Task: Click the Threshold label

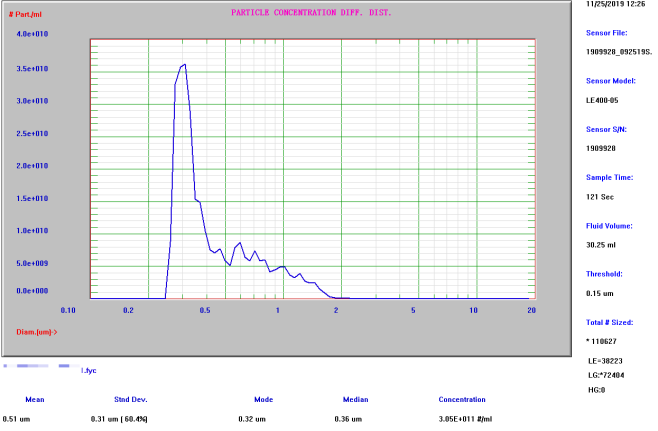Action: [605, 273]
